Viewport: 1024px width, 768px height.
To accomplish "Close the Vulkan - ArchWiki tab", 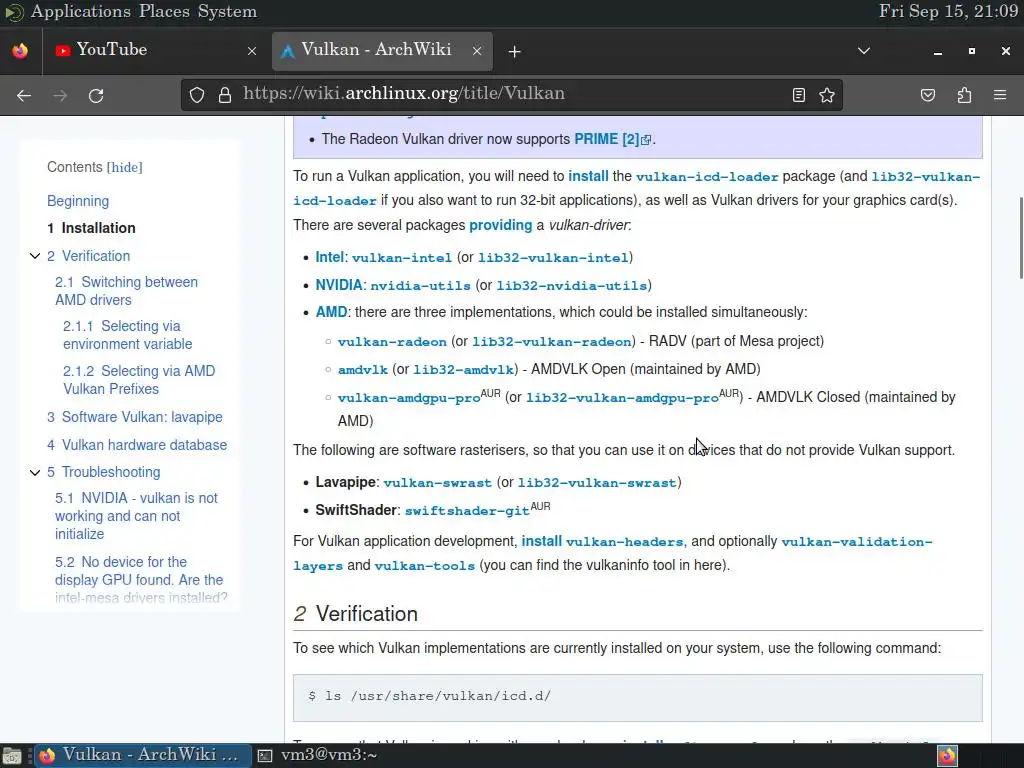I will pyautogui.click(x=477, y=51).
